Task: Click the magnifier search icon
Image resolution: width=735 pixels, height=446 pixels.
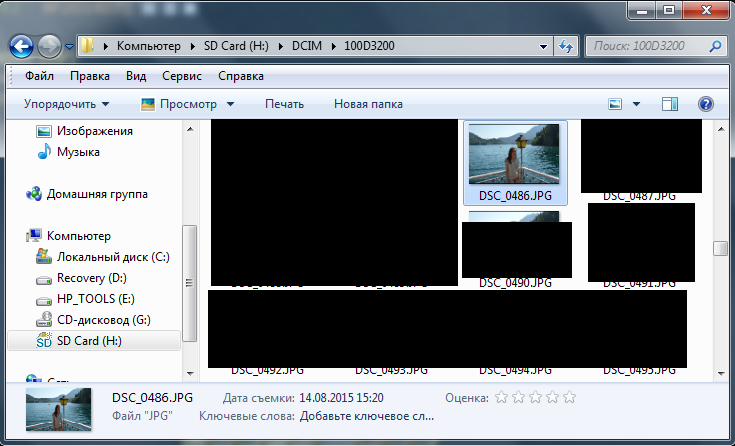Action: pyautogui.click(x=715, y=46)
